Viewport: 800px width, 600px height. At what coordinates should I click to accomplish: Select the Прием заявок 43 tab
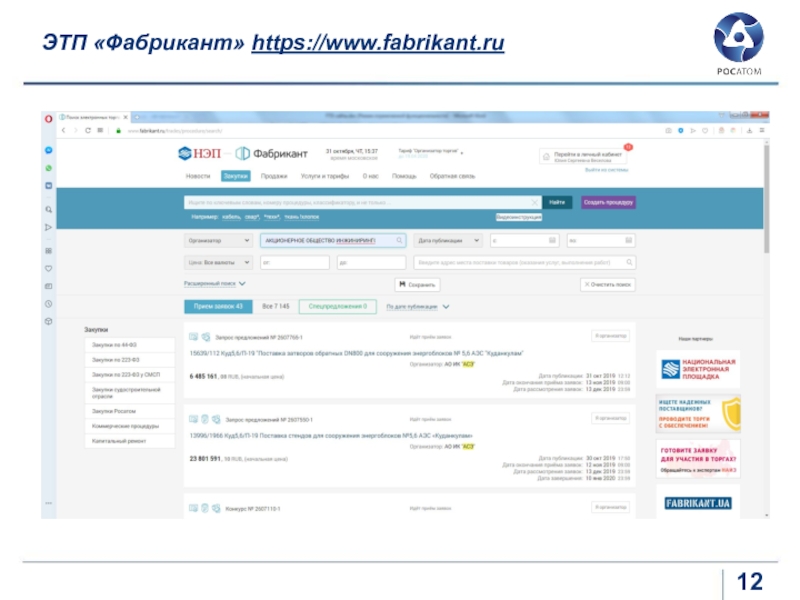pos(218,307)
